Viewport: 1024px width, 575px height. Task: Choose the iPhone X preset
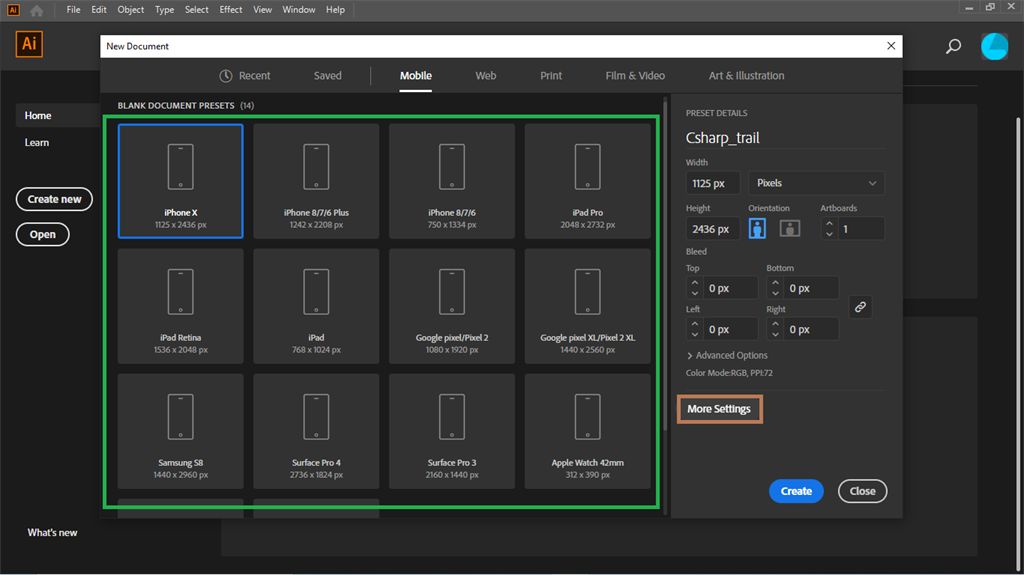pos(181,181)
